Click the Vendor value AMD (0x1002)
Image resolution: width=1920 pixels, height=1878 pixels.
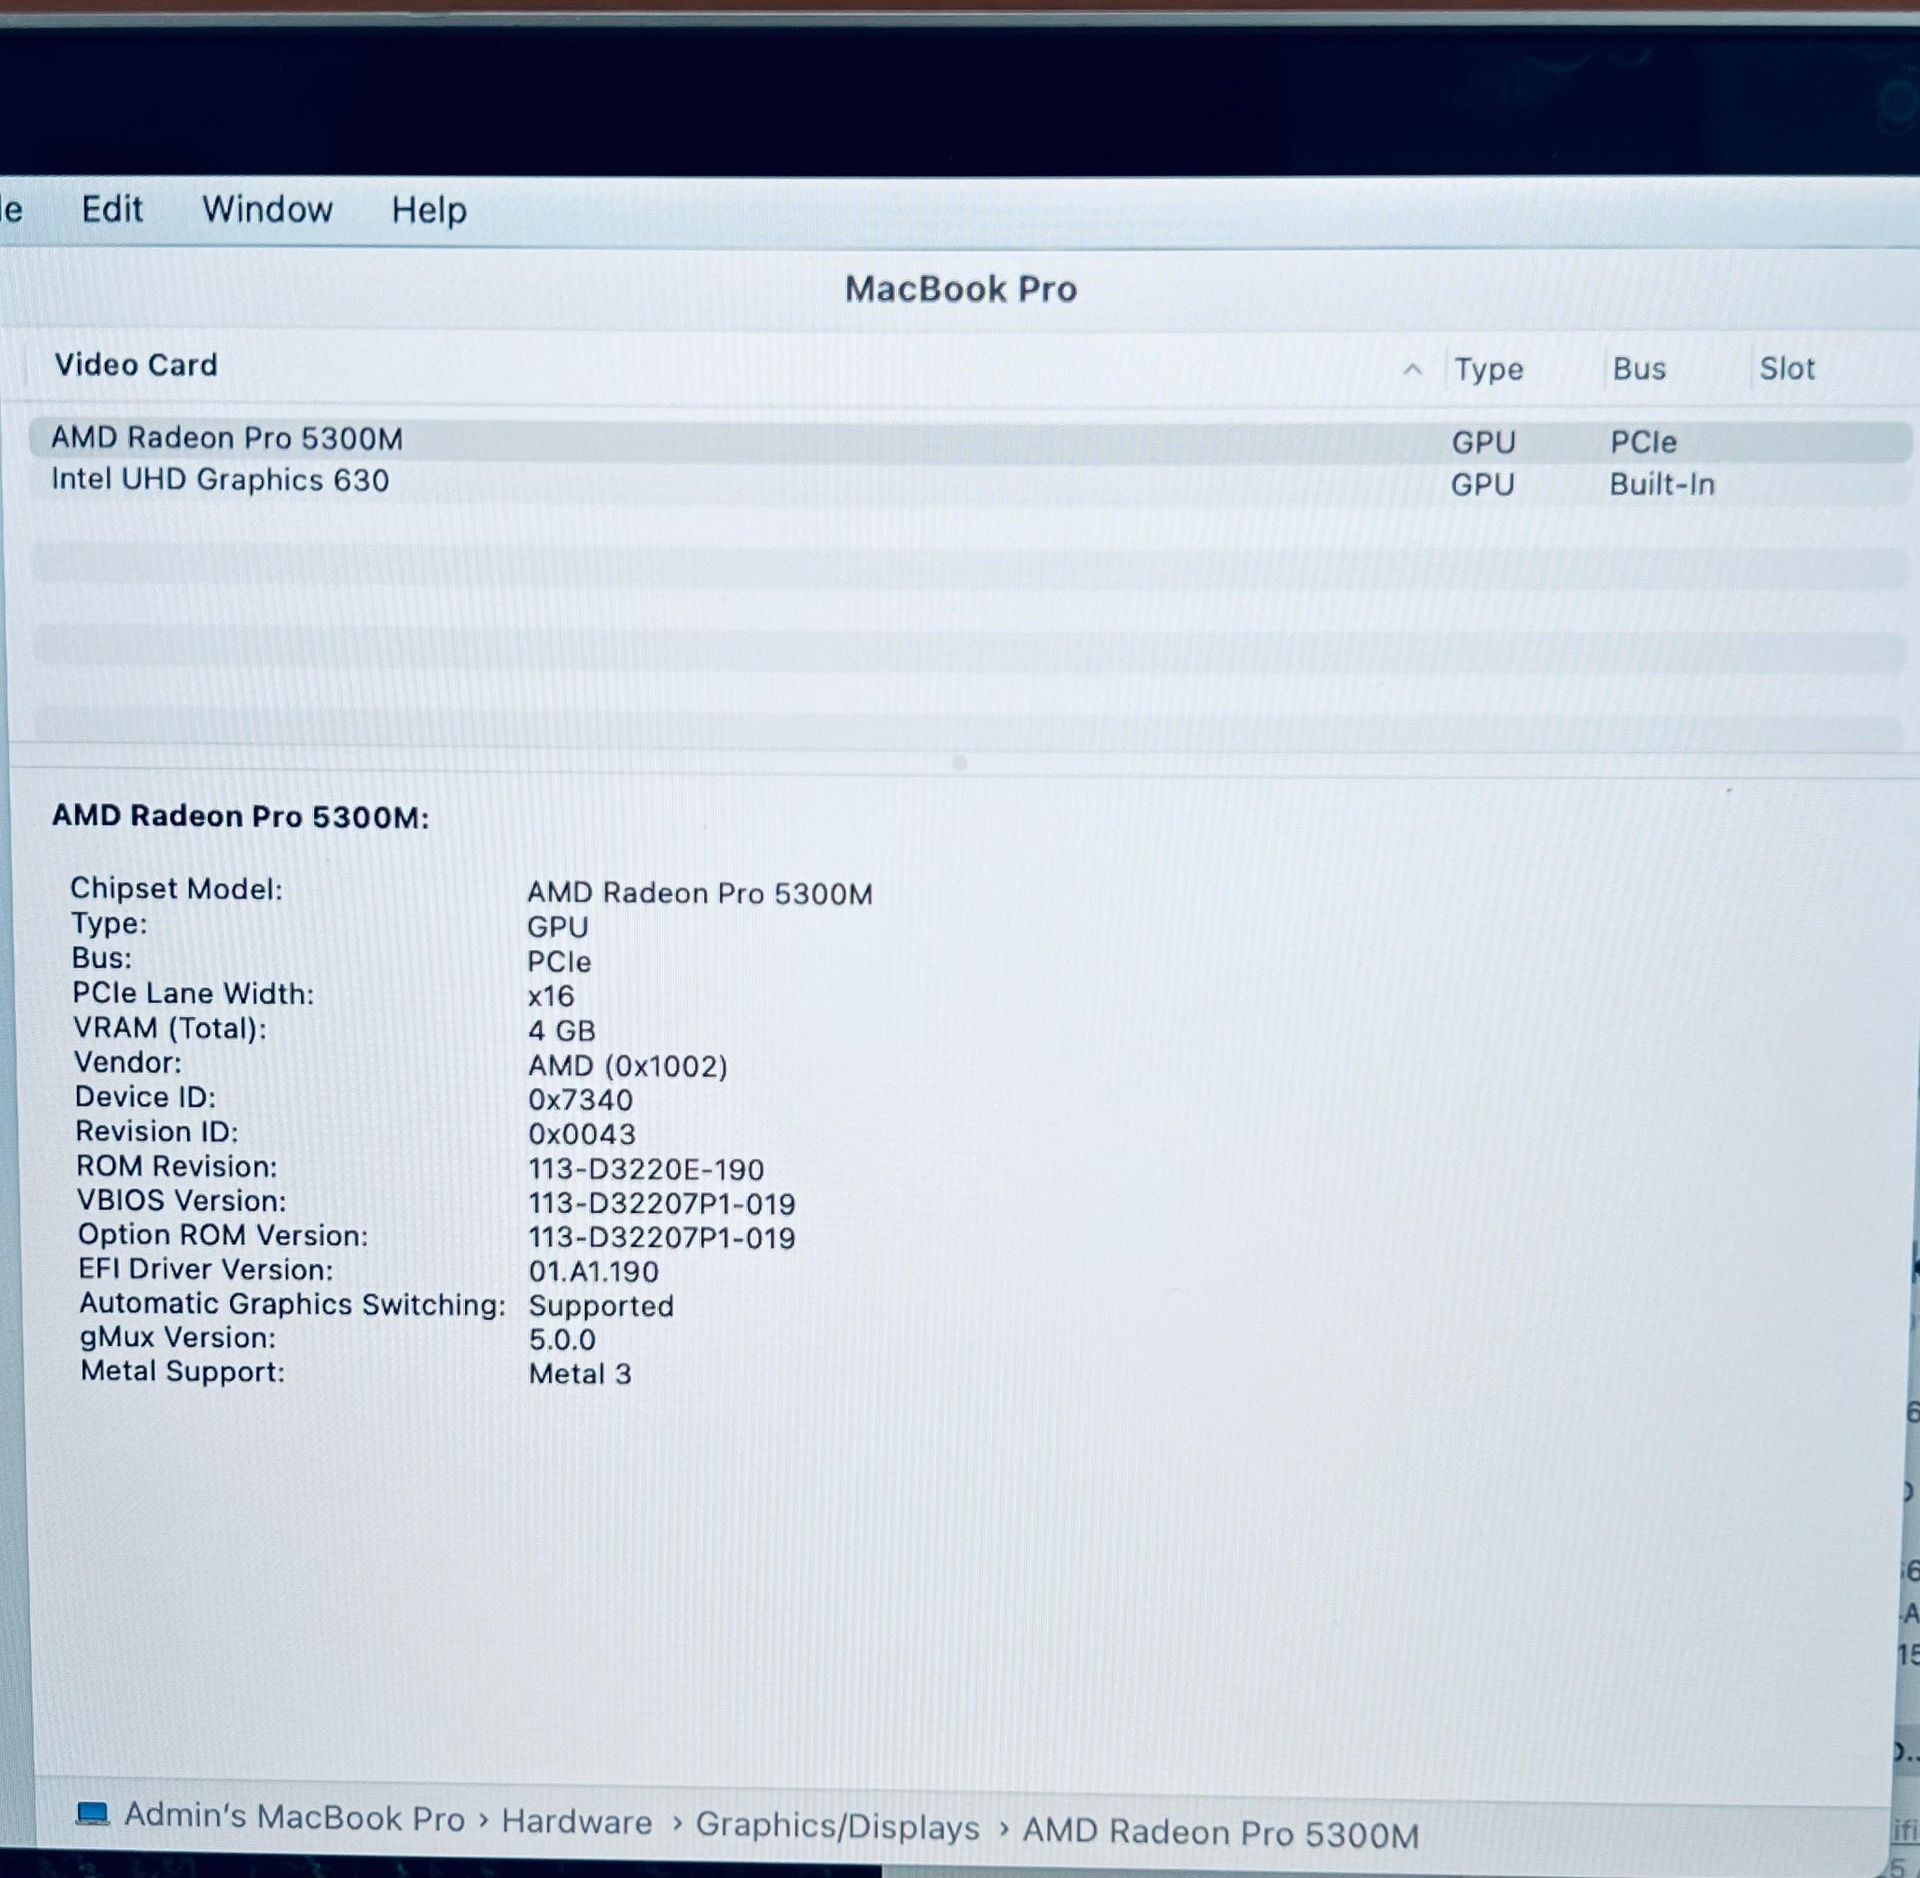(628, 1066)
